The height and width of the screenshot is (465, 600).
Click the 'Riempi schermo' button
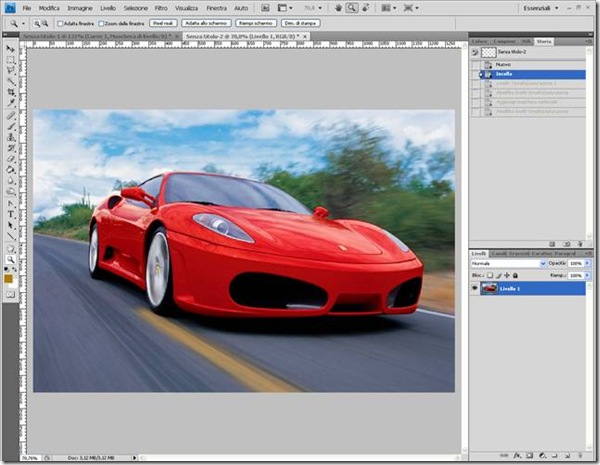[256, 23]
